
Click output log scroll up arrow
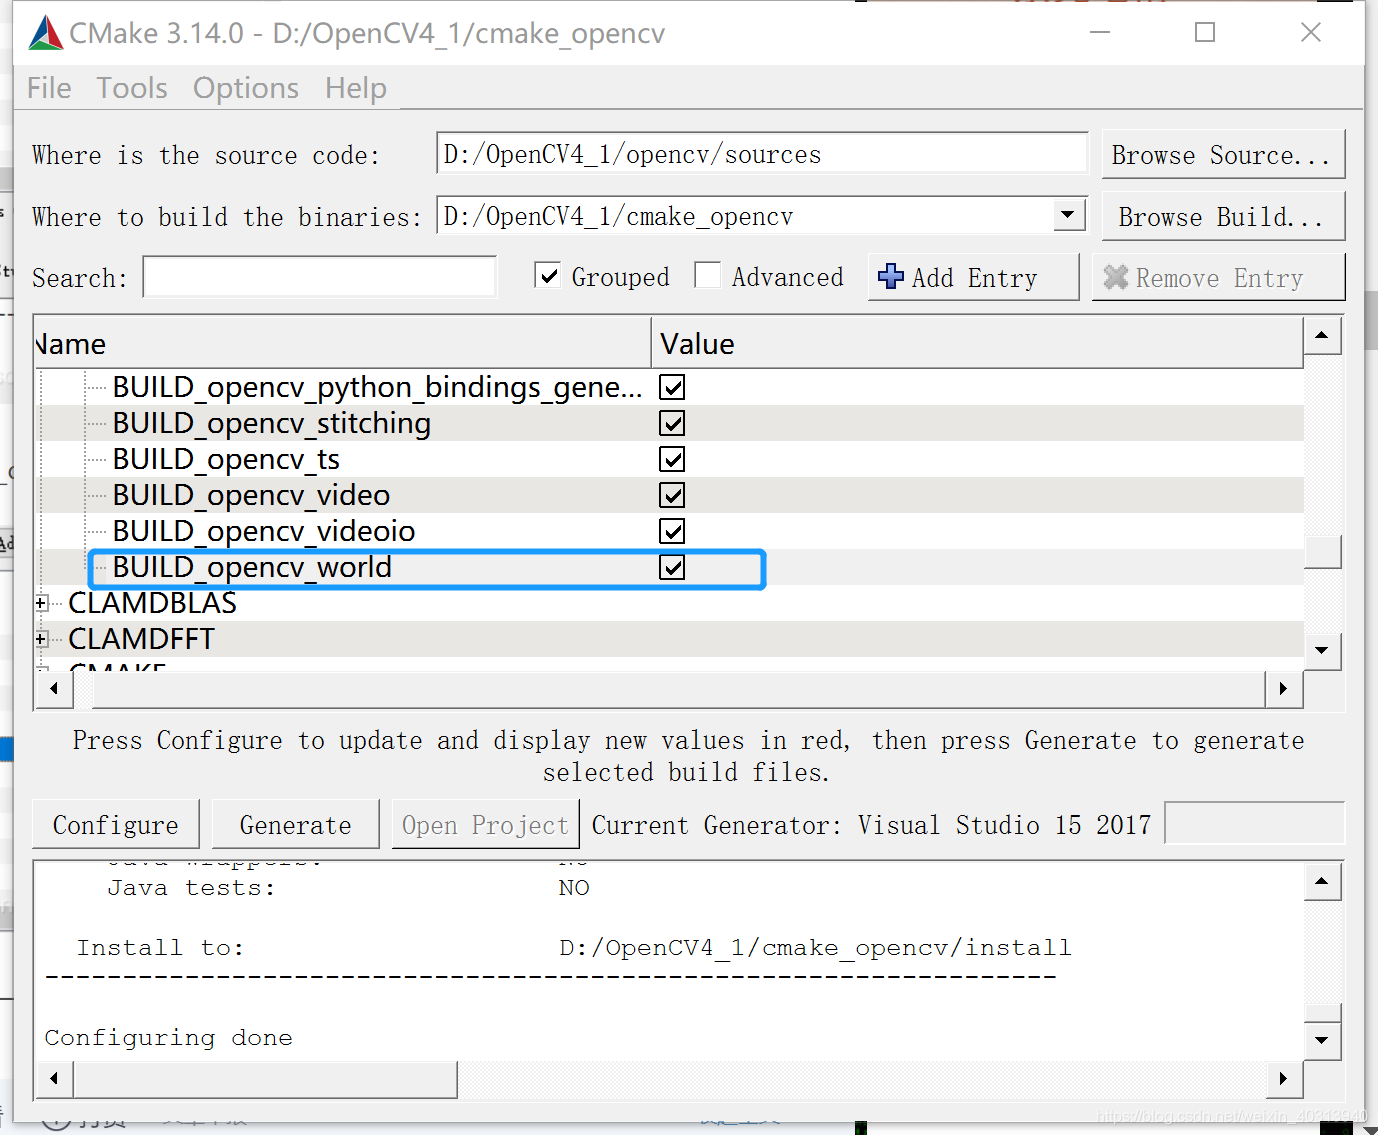[x=1322, y=881]
